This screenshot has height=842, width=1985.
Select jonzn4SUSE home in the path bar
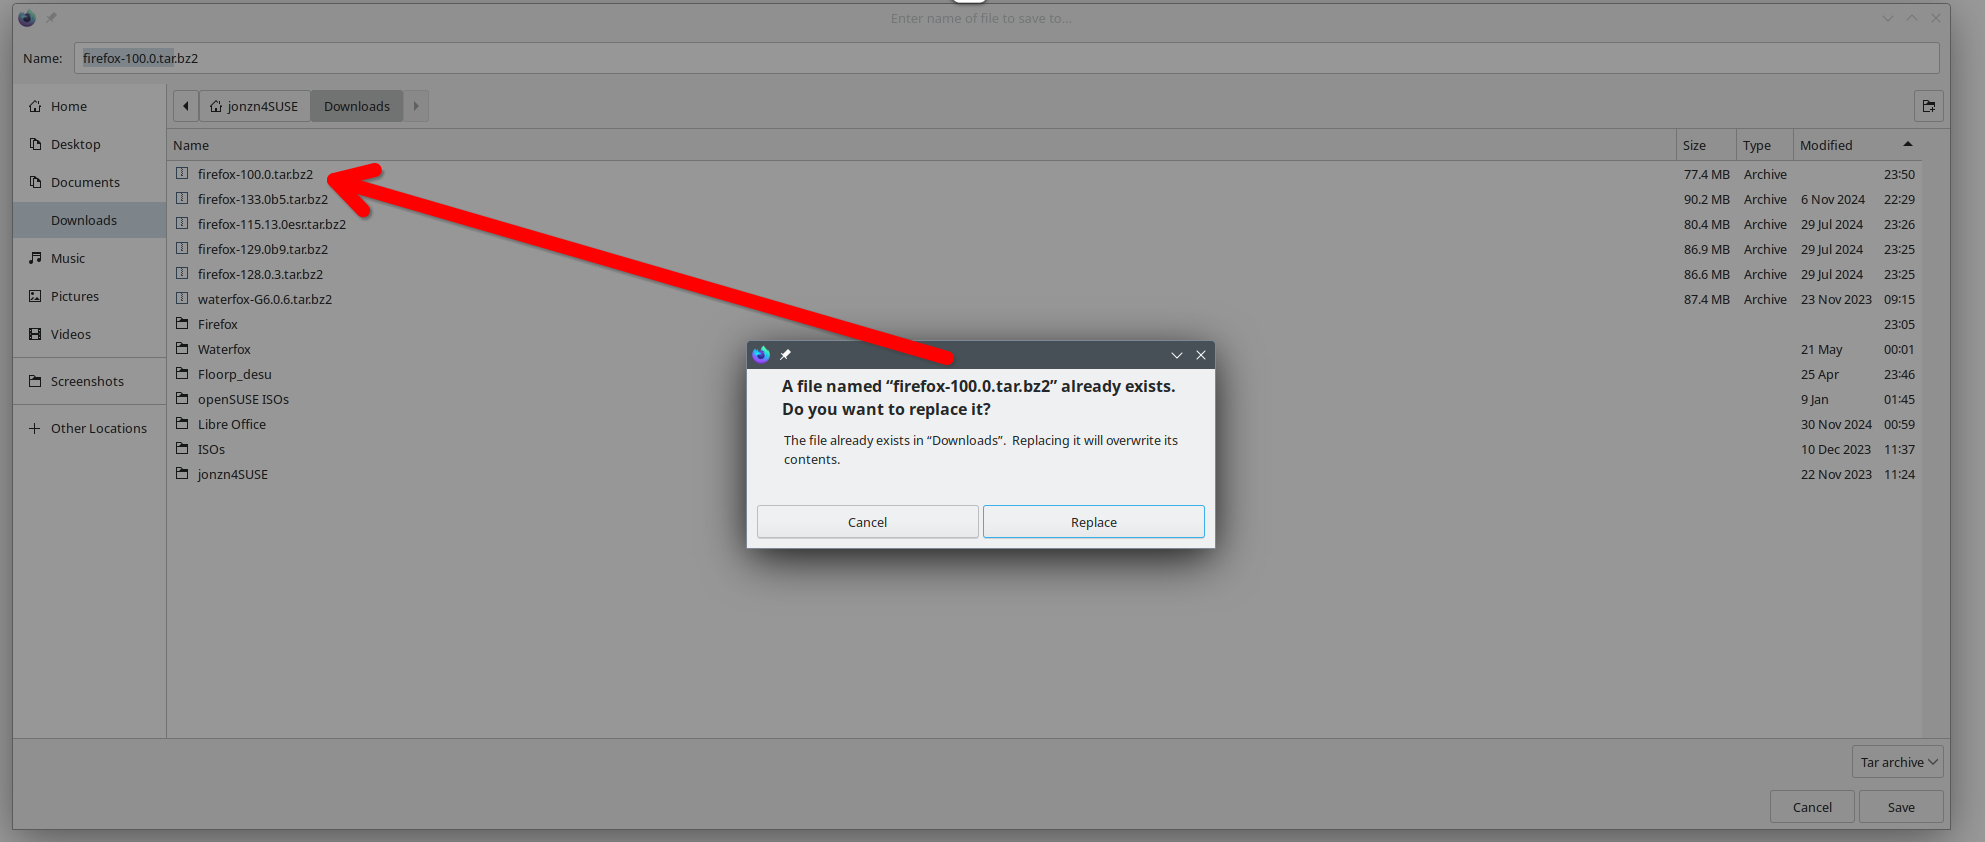click(x=254, y=106)
